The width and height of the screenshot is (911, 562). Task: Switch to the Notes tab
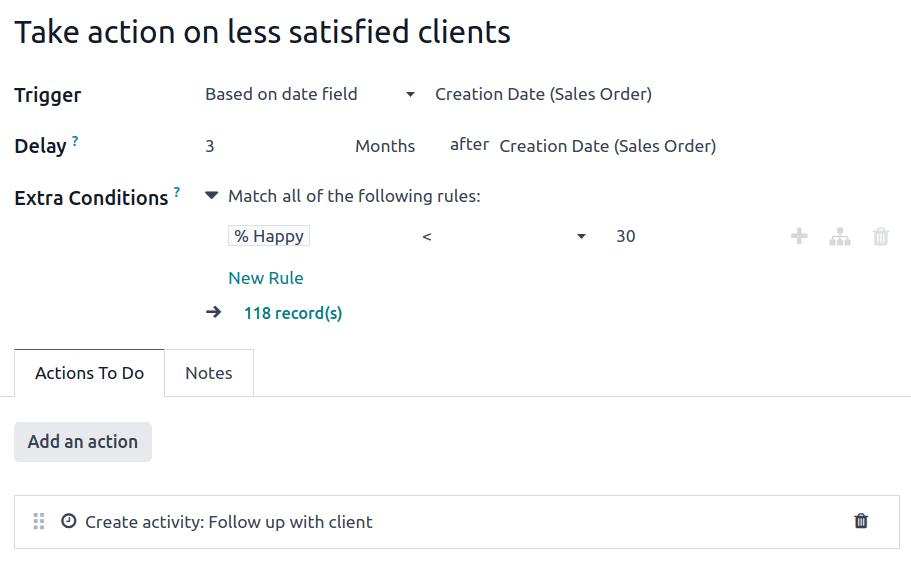coord(208,373)
